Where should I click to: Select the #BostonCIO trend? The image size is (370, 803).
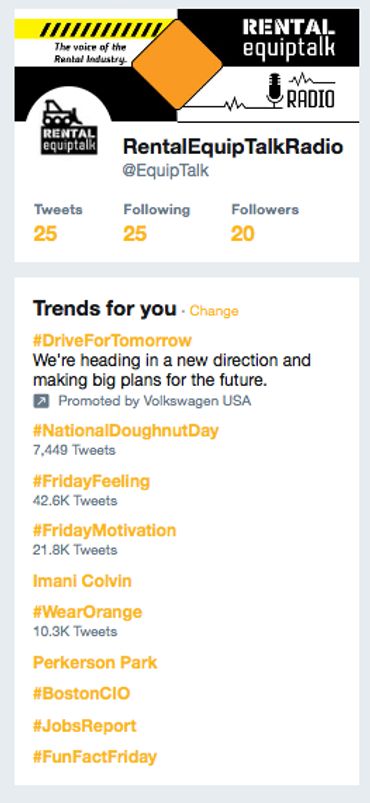point(81,694)
